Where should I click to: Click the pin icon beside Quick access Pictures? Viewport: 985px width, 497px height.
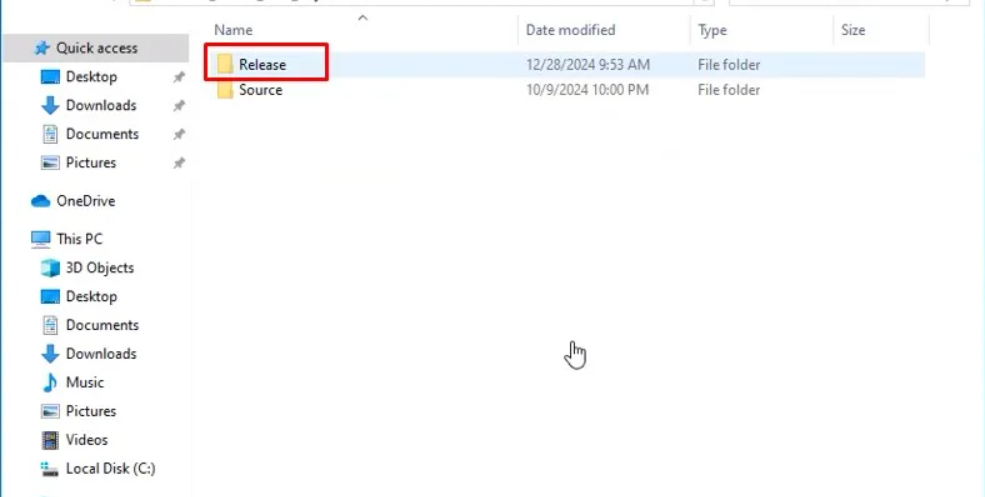point(179,163)
